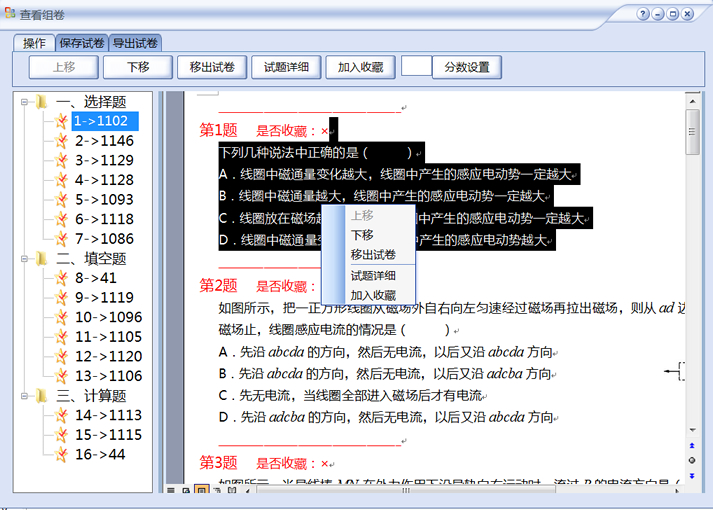
Task: Focus the score box left of 分数设置
Action: pyautogui.click(x=417, y=66)
